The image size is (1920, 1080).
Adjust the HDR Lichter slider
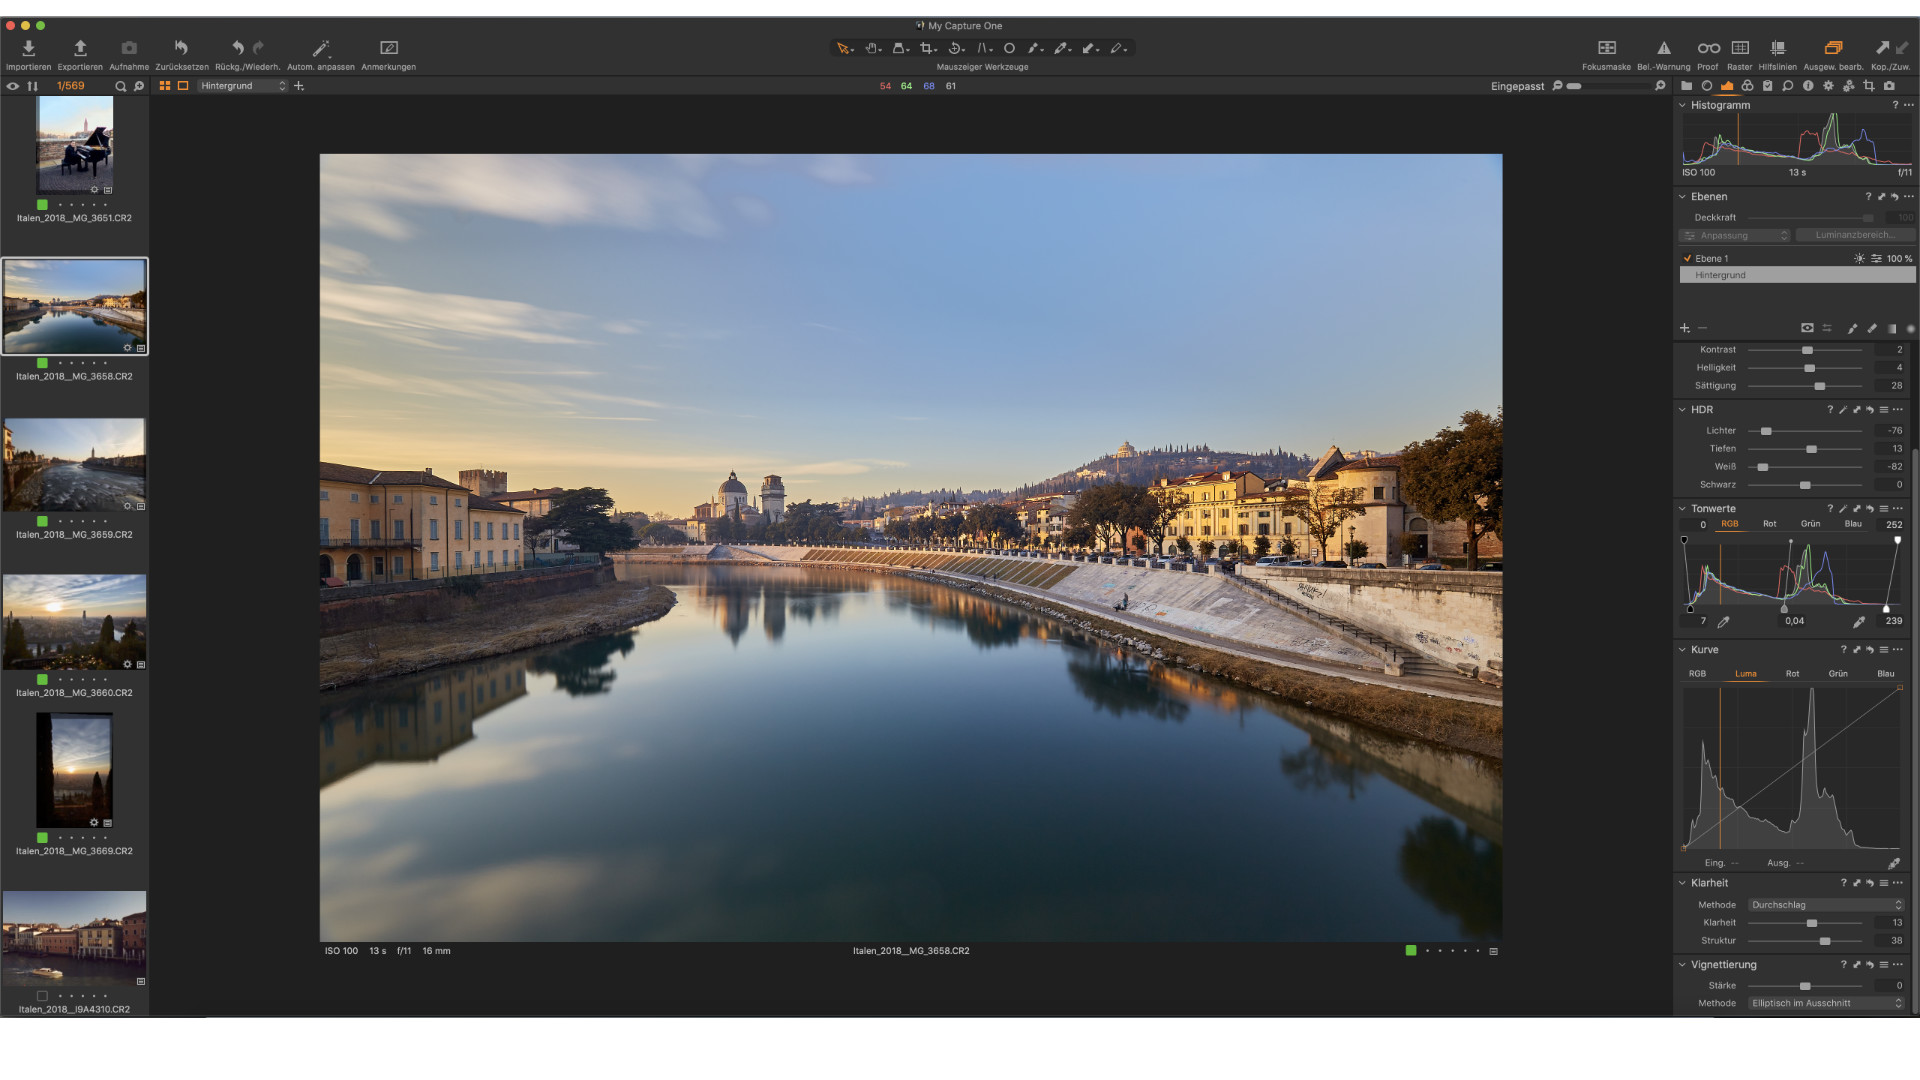coord(1806,431)
